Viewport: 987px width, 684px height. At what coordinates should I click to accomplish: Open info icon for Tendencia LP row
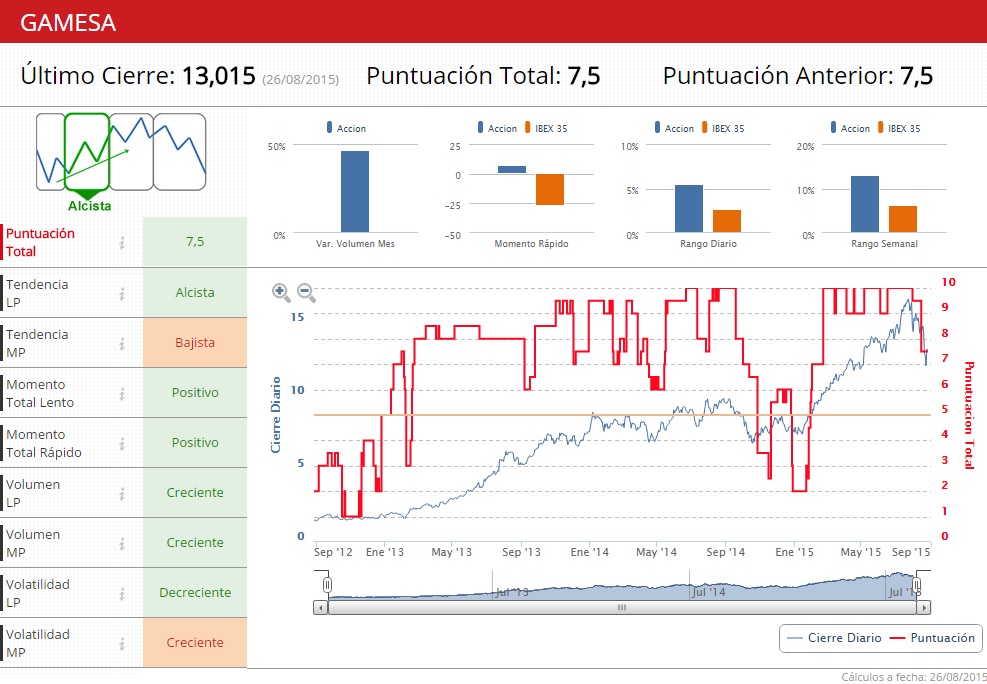122,293
